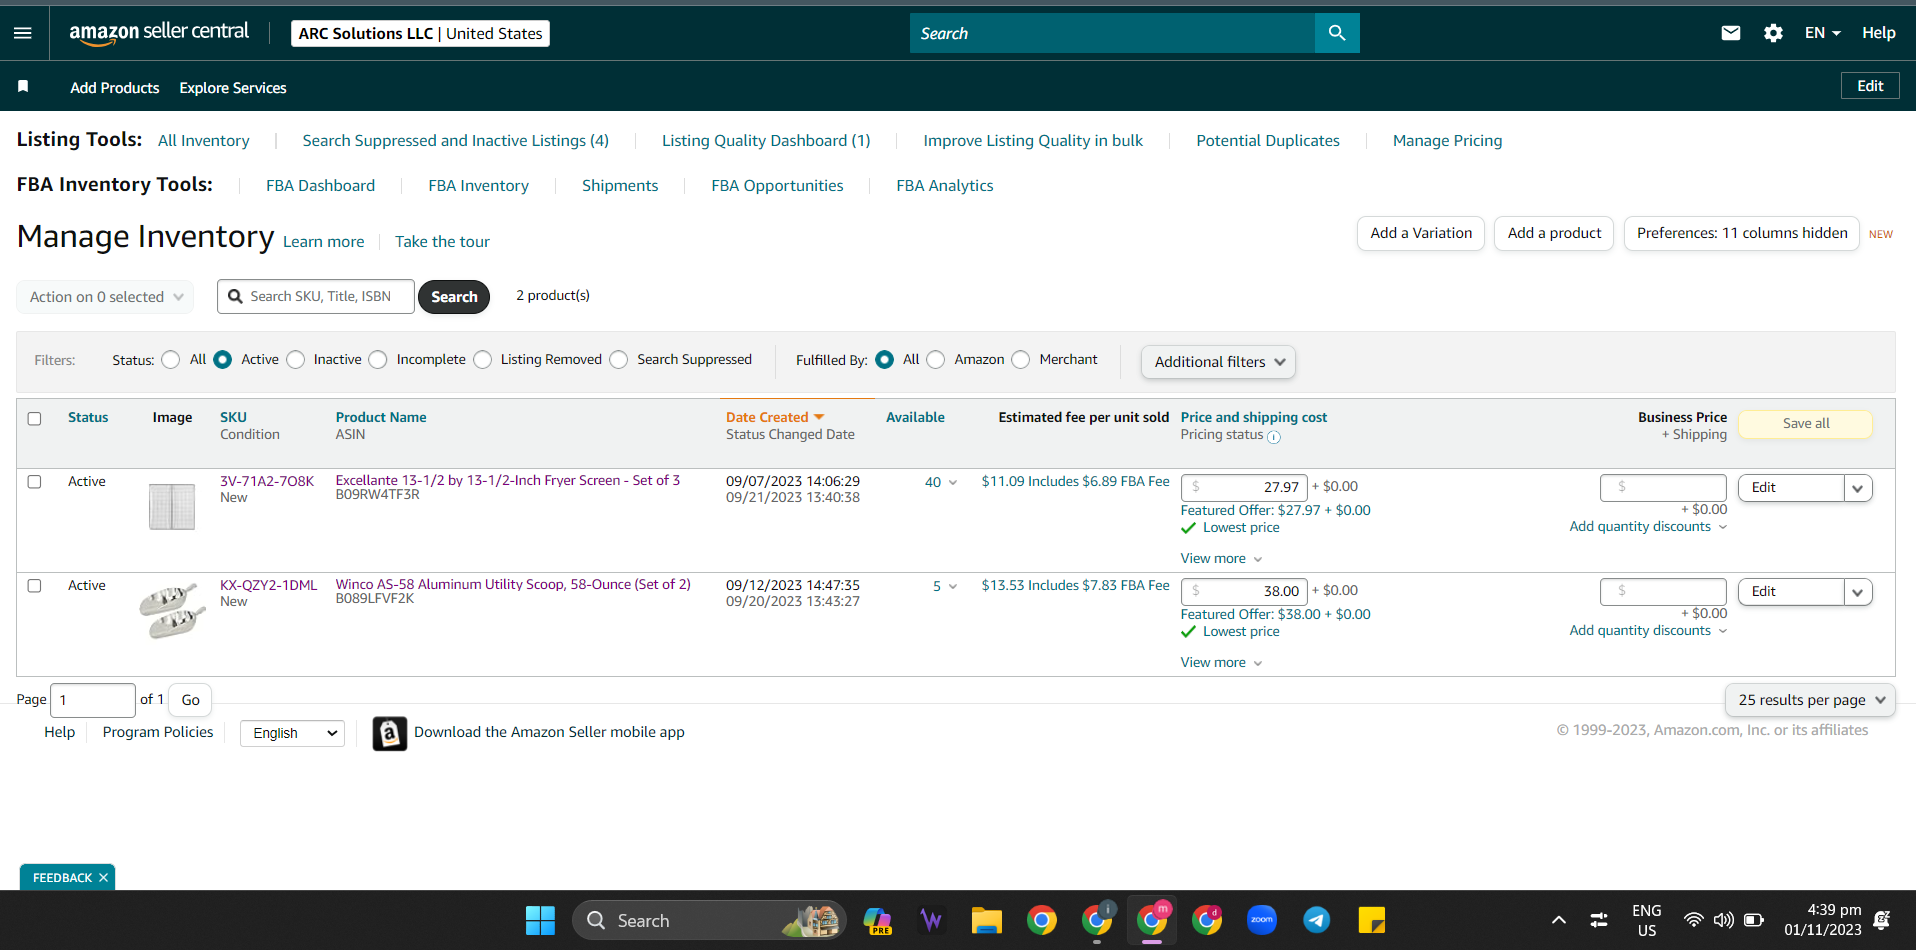Open the purple W app in the taskbar

[x=932, y=920]
